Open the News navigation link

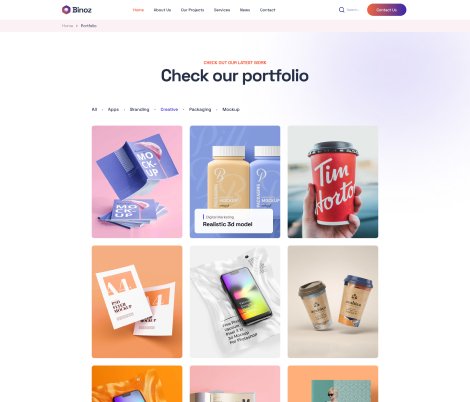245,10
